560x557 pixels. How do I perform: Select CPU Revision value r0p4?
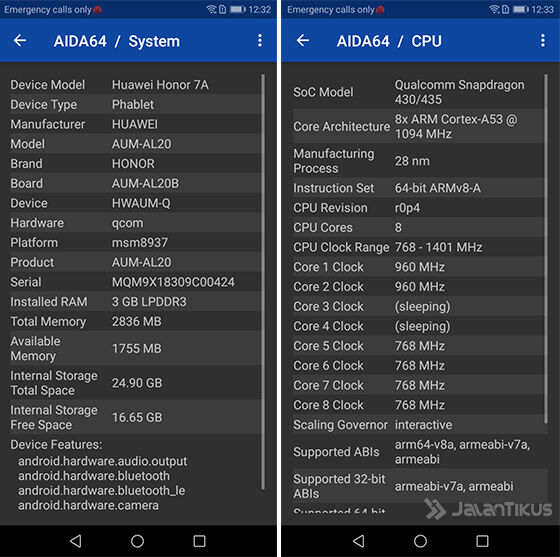(x=407, y=208)
